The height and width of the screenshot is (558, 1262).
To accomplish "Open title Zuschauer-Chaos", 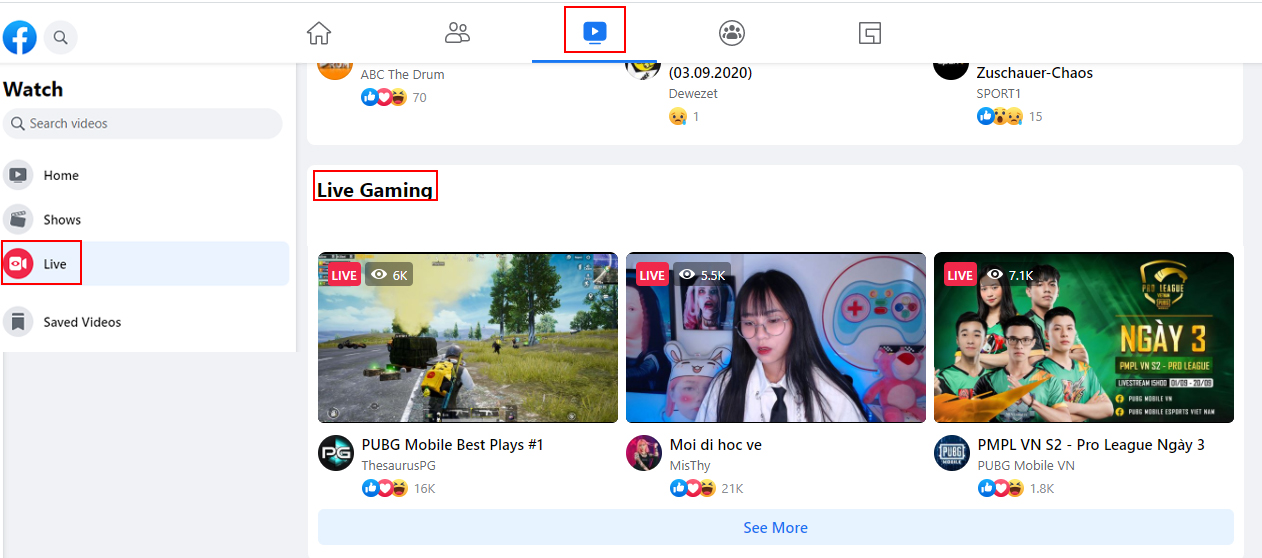I will pyautogui.click(x=1035, y=72).
